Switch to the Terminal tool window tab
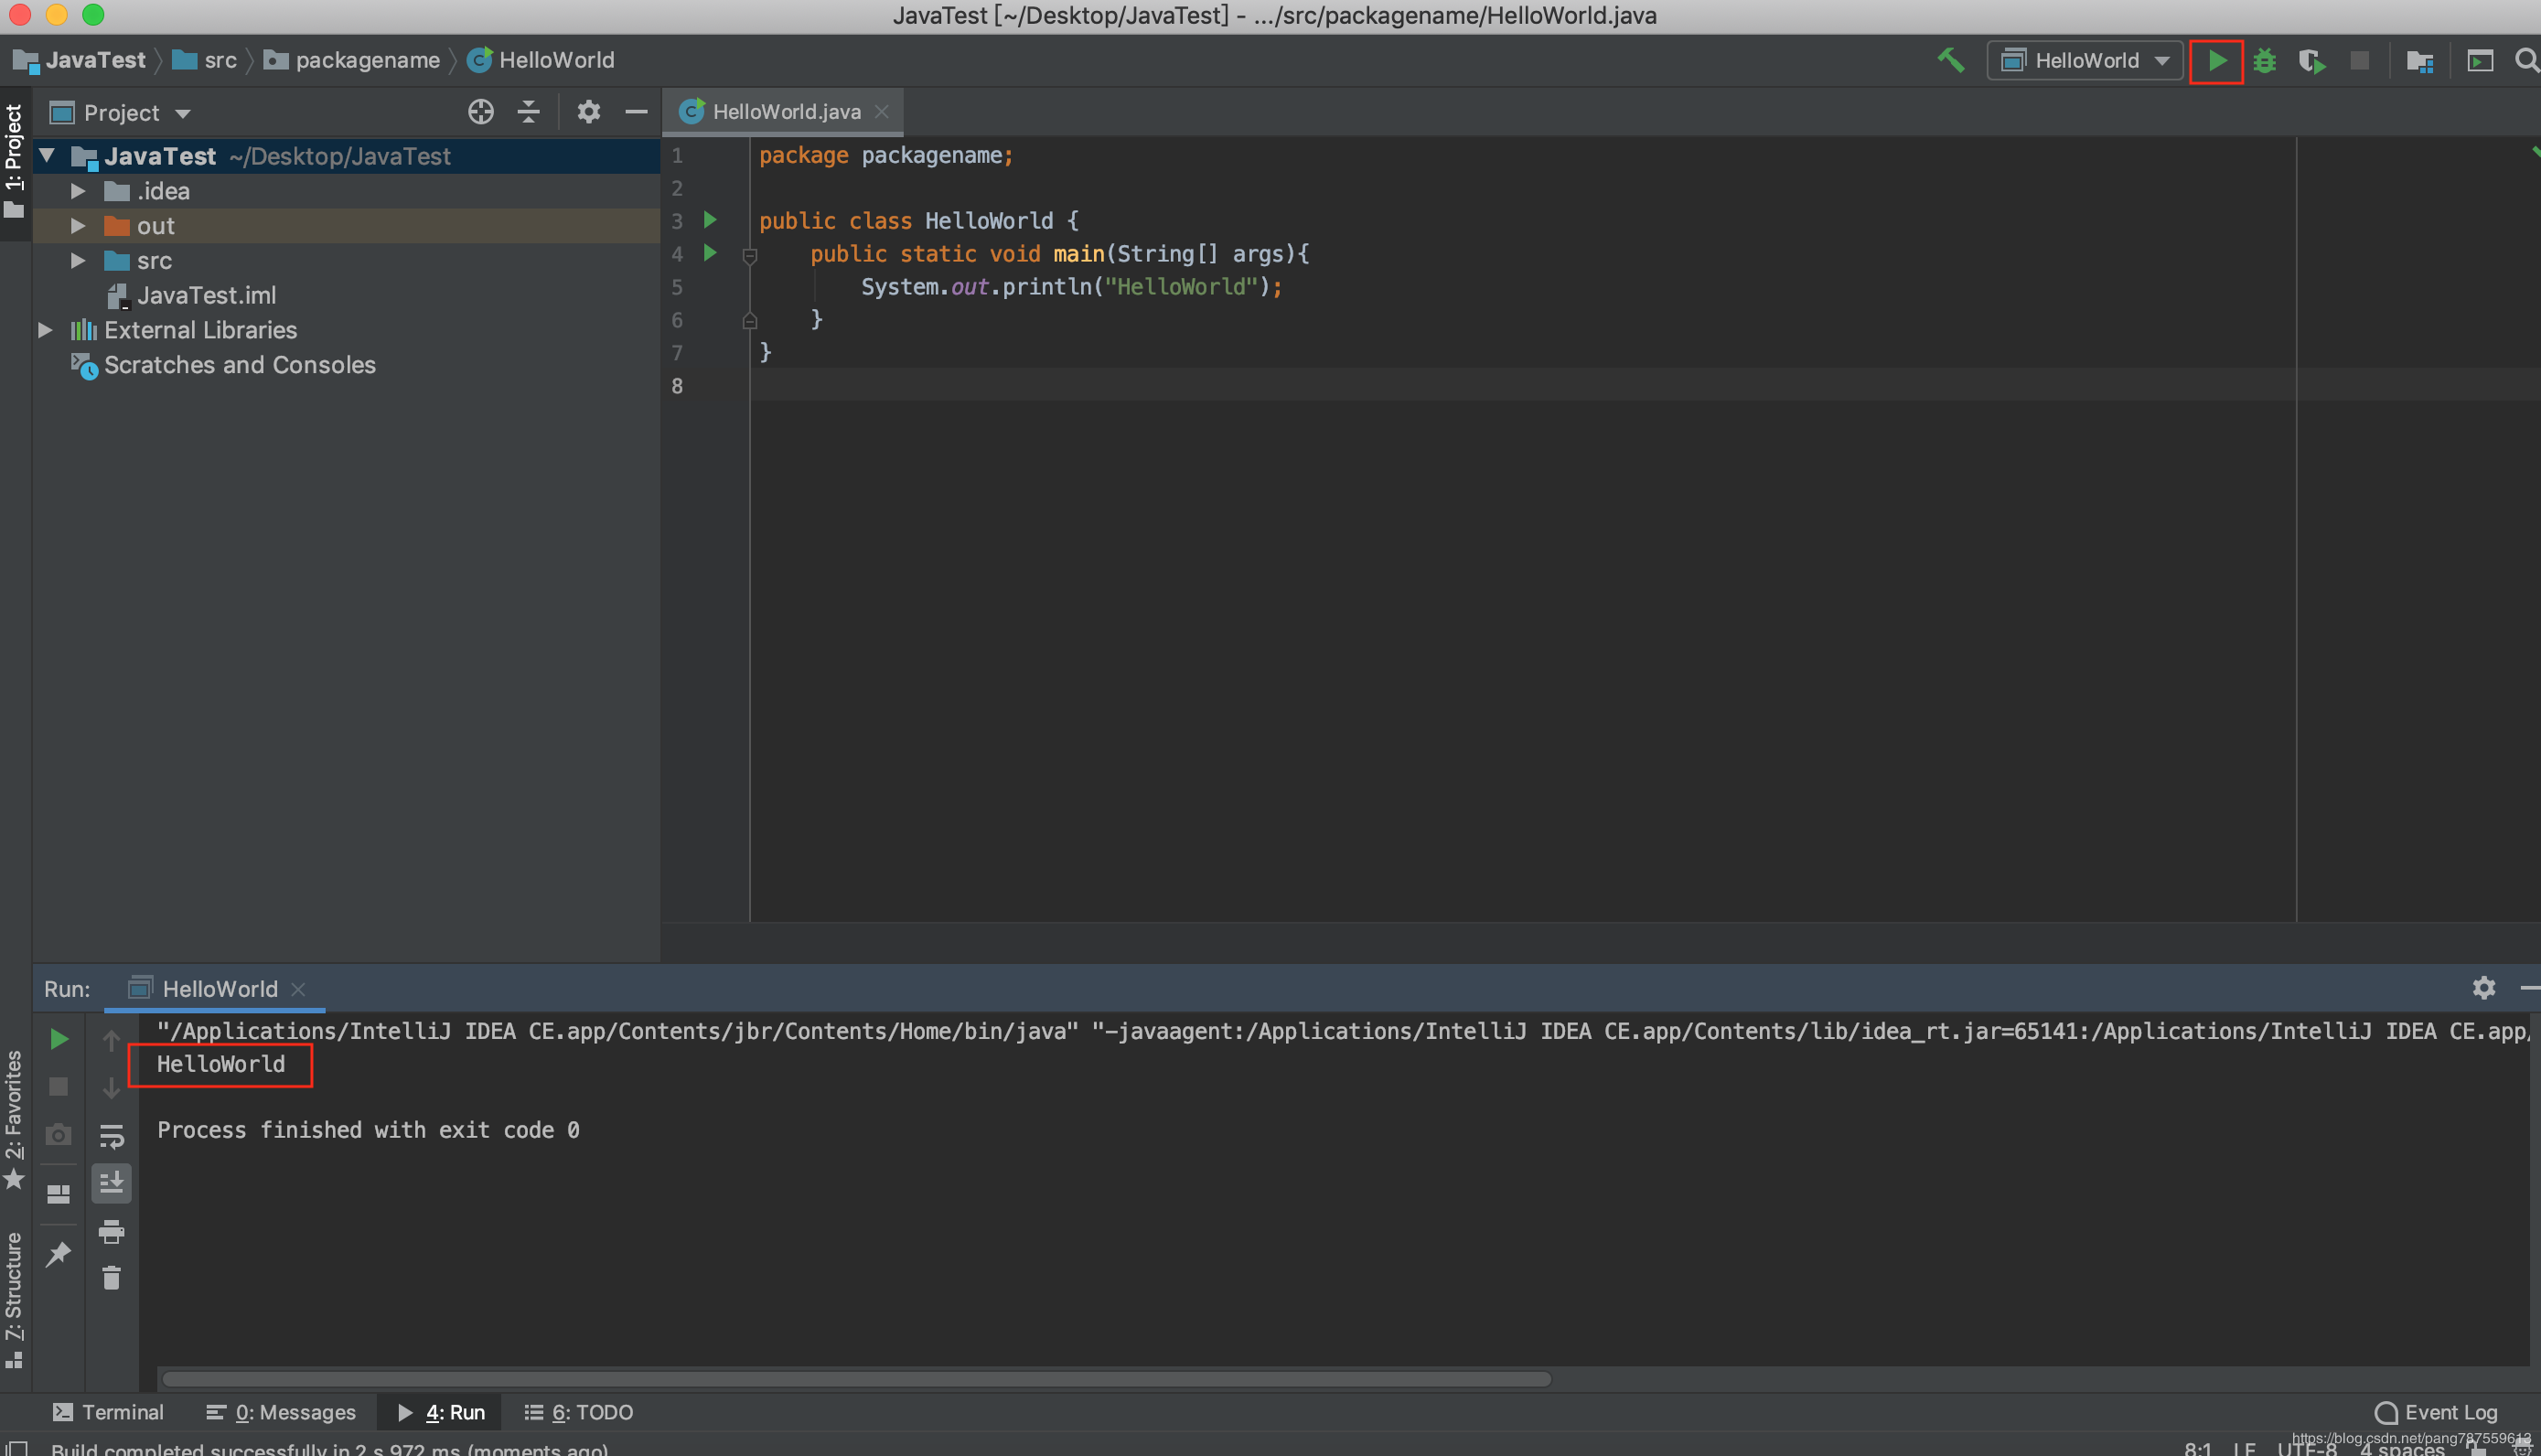This screenshot has height=1456, width=2541. click(x=108, y=1412)
